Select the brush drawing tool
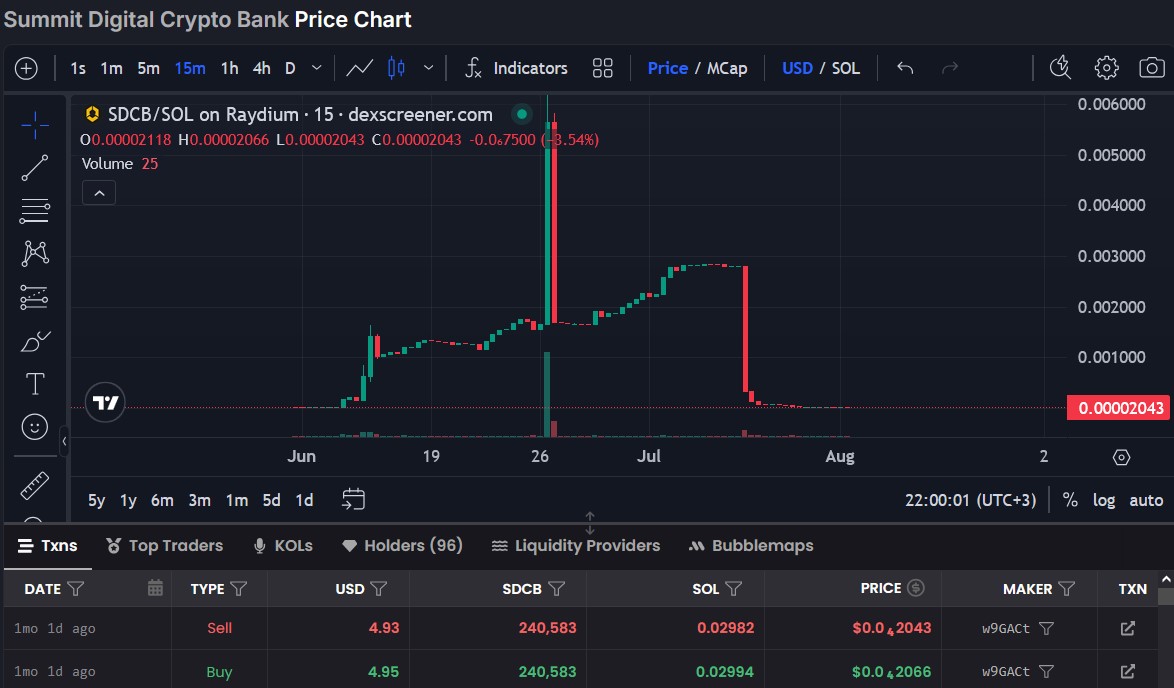Screen dimensions: 1174x688 [34, 341]
